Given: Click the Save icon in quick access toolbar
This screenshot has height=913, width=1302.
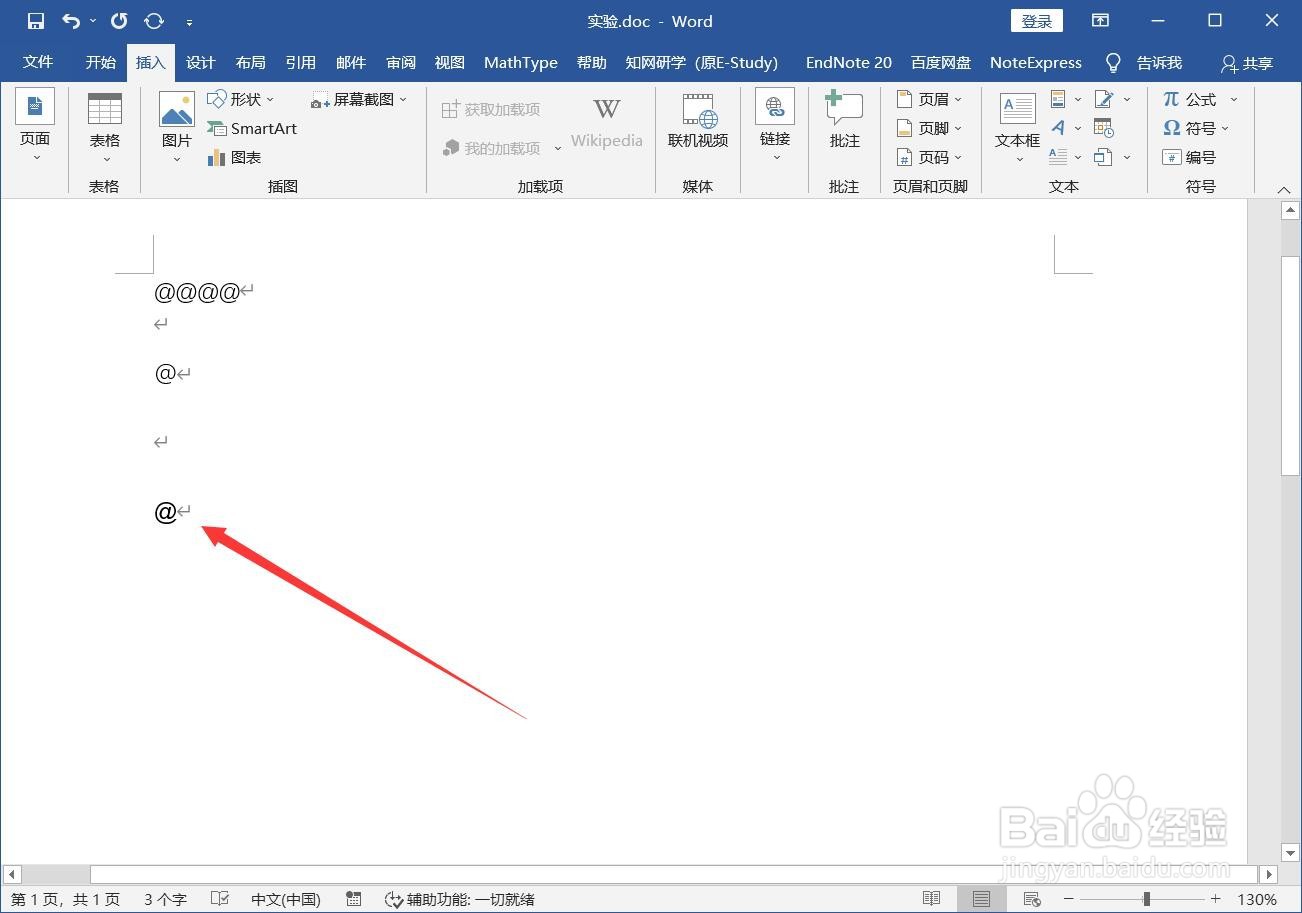Looking at the screenshot, I should click(x=36, y=21).
